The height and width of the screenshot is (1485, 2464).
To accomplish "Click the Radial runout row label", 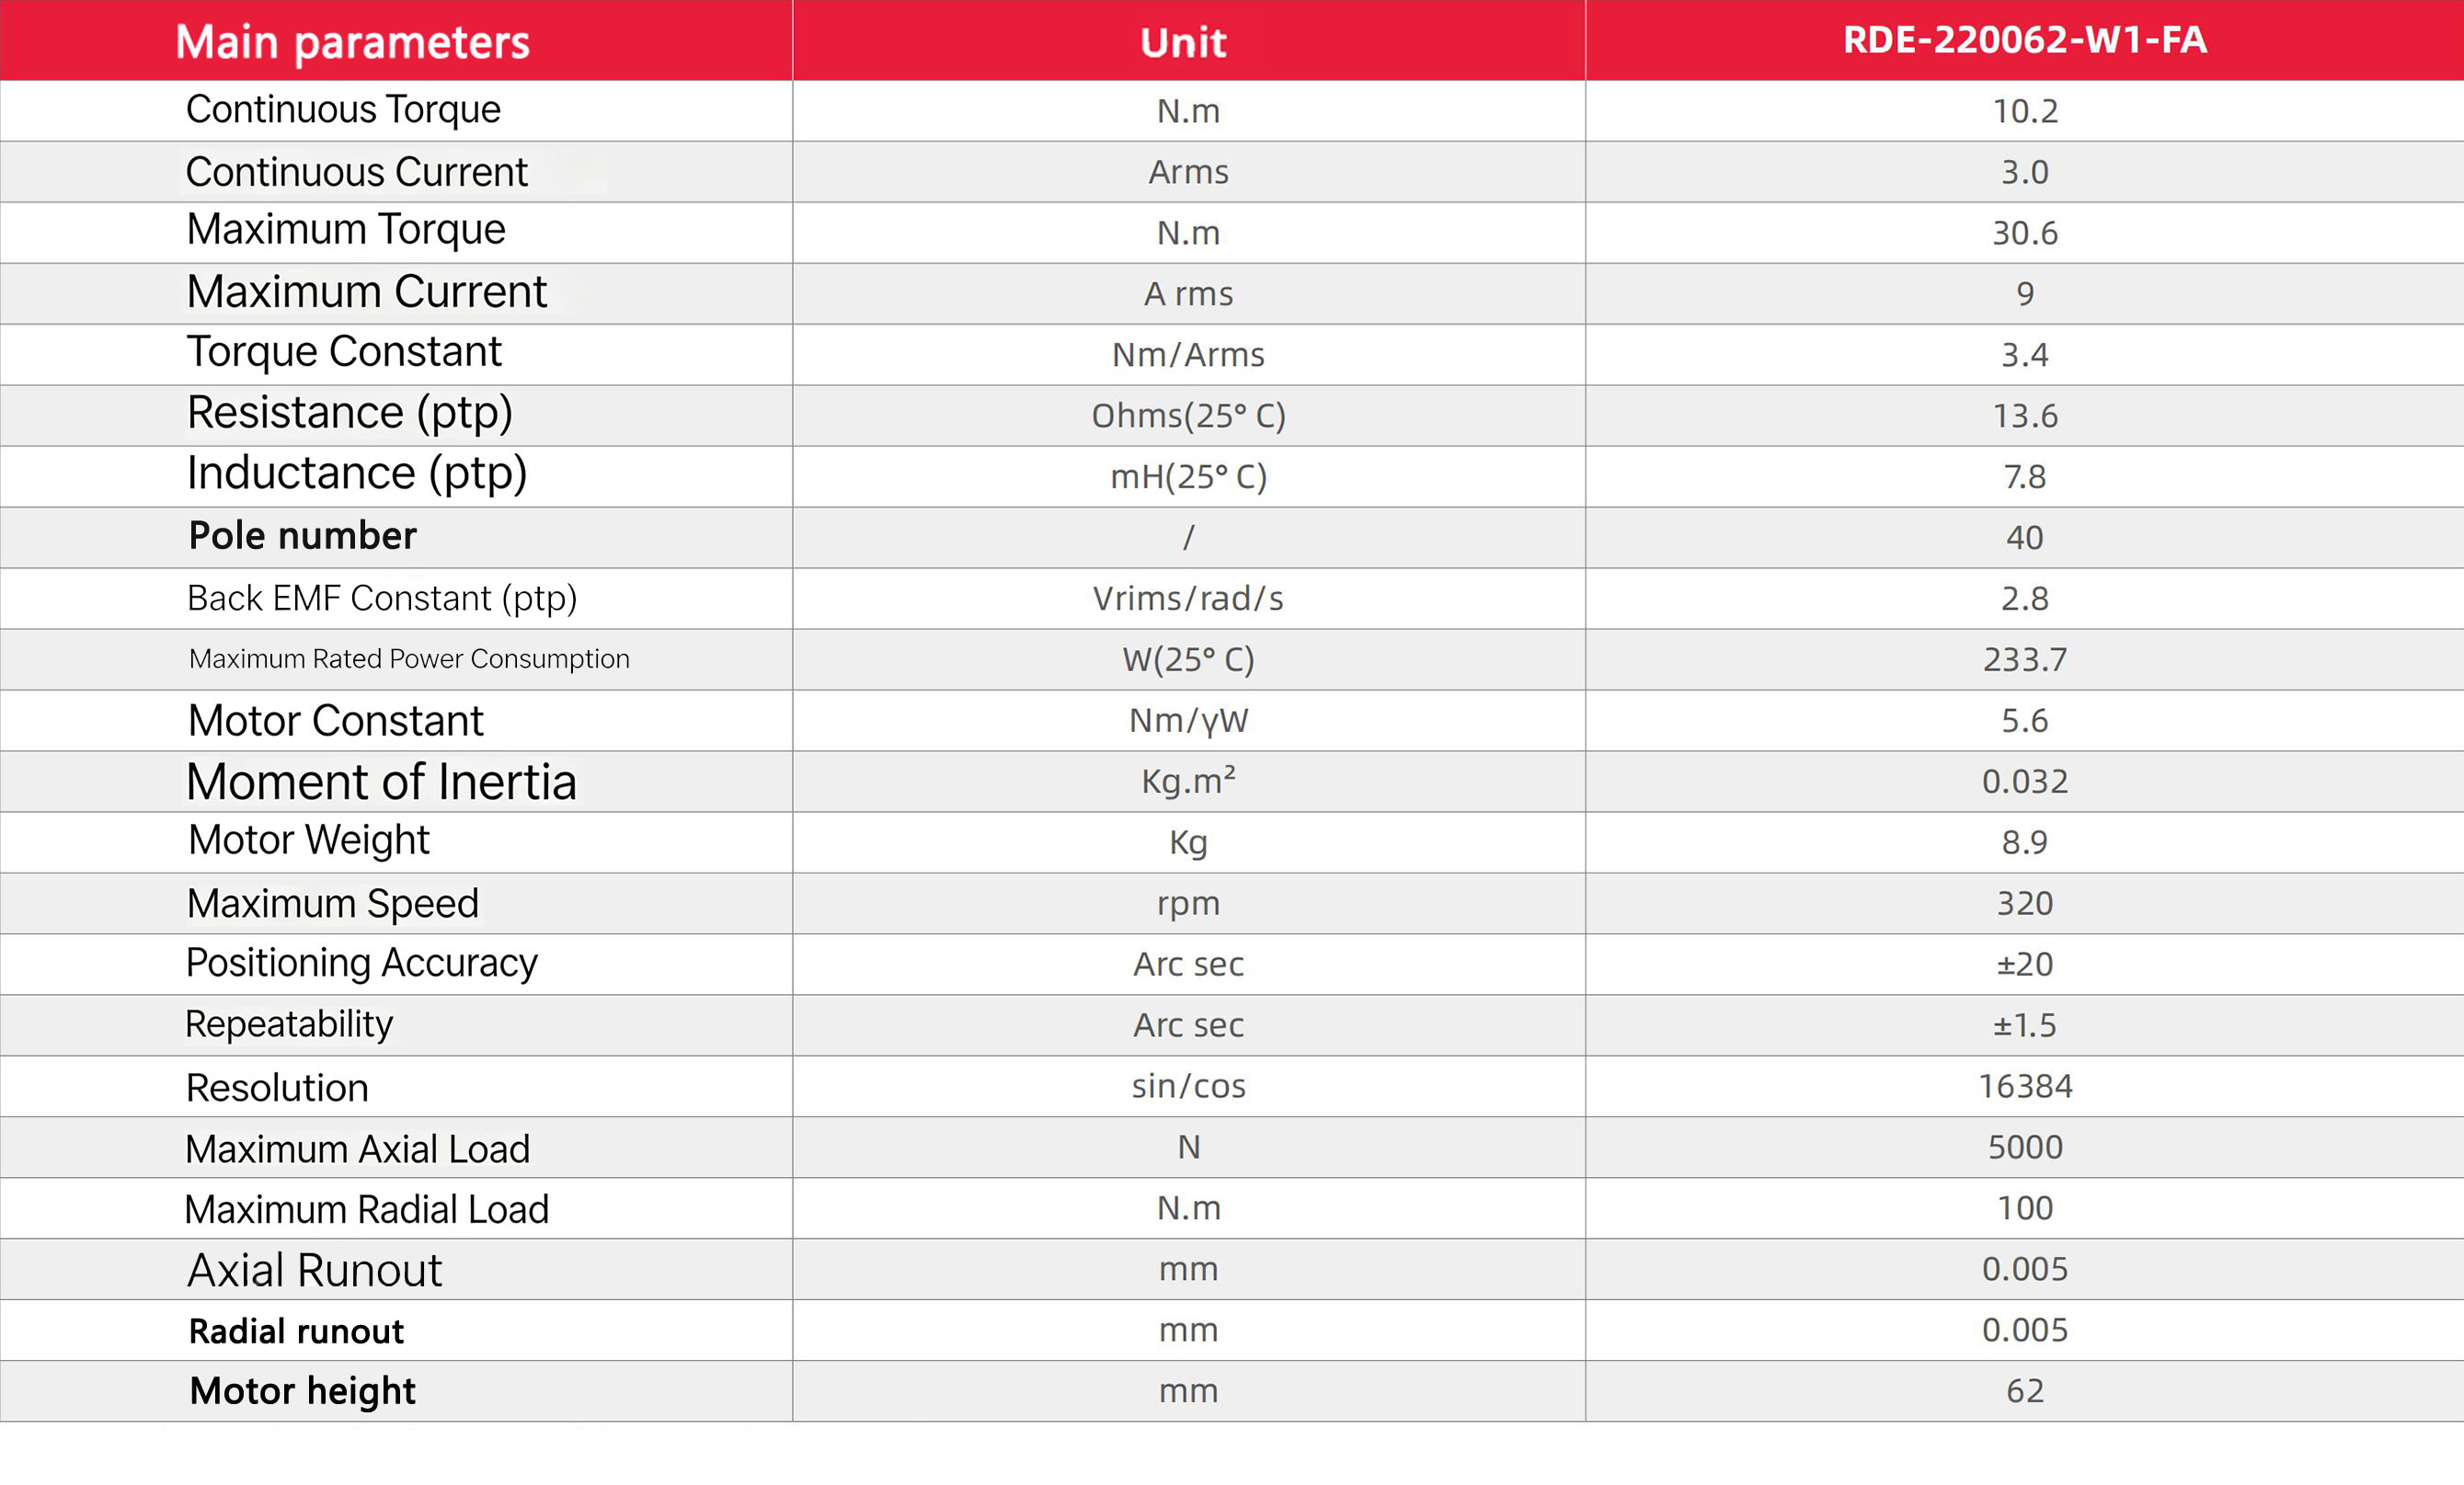I will pyautogui.click(x=296, y=1332).
